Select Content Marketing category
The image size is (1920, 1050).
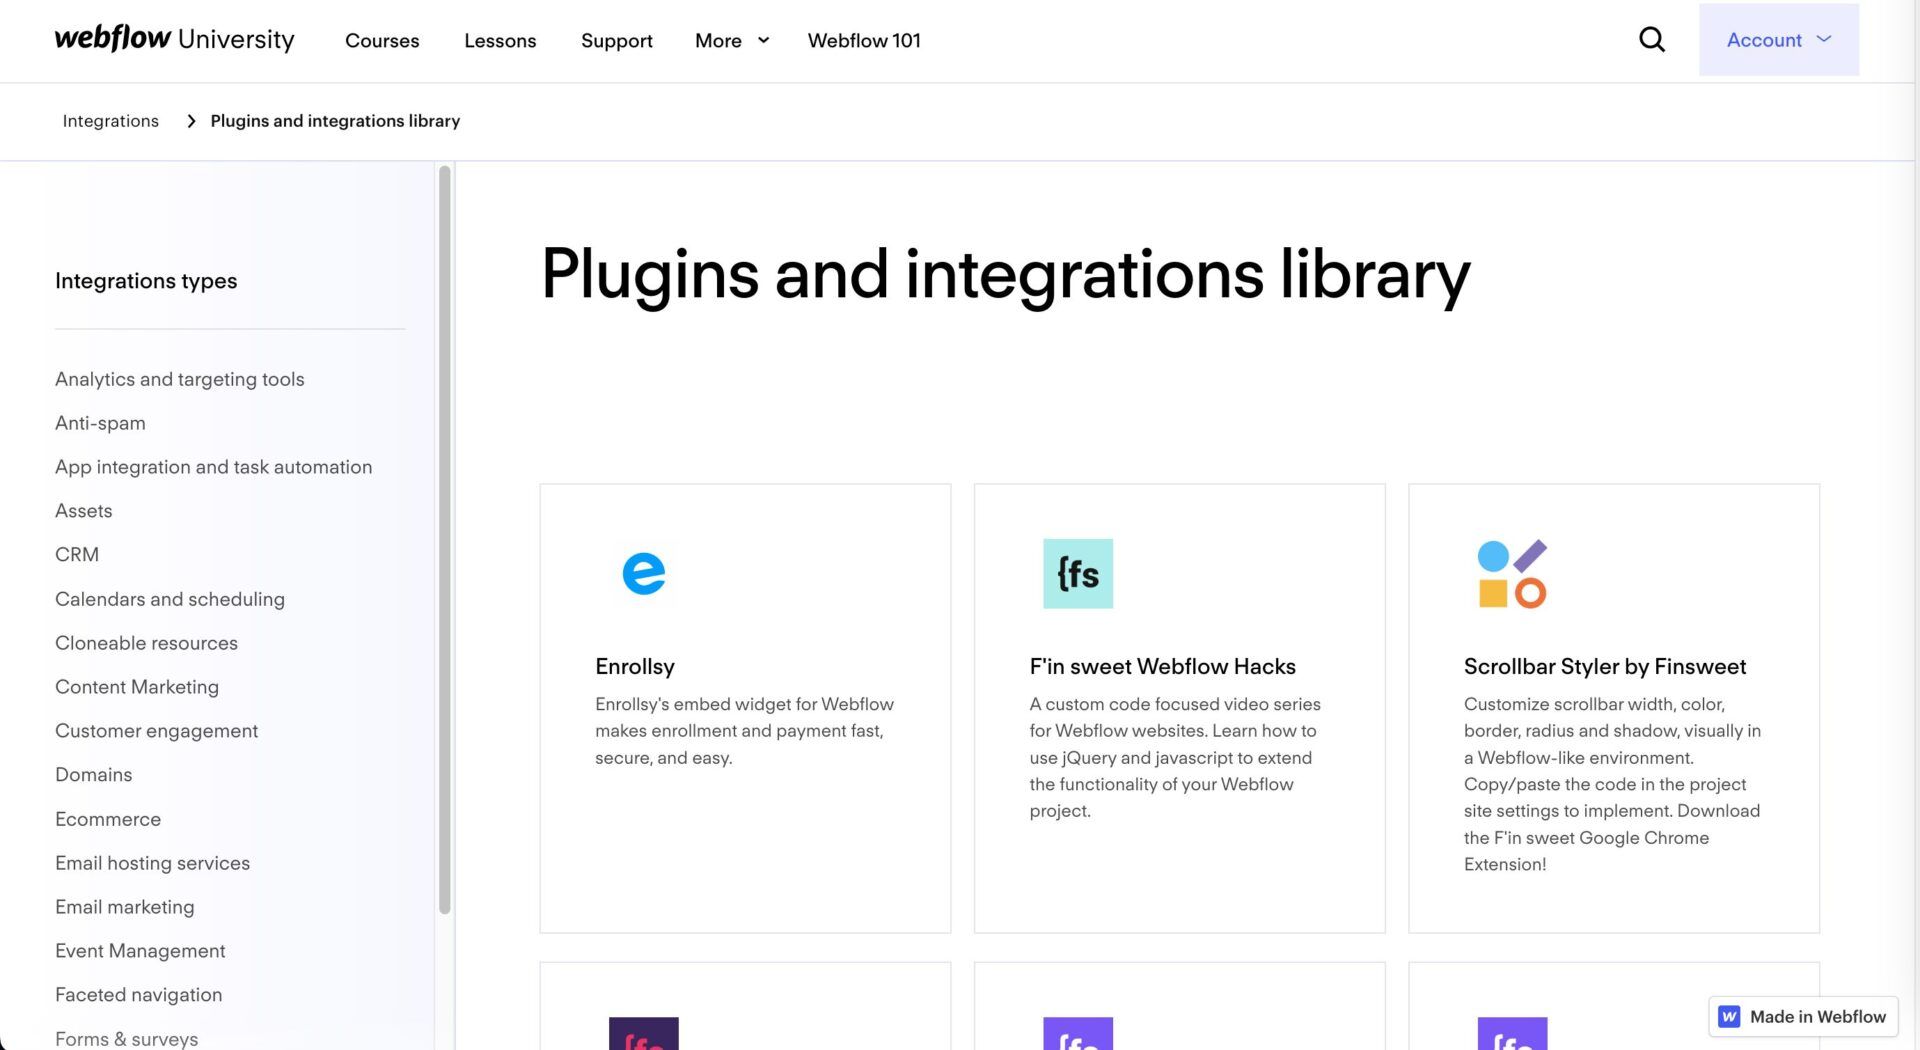coord(137,687)
